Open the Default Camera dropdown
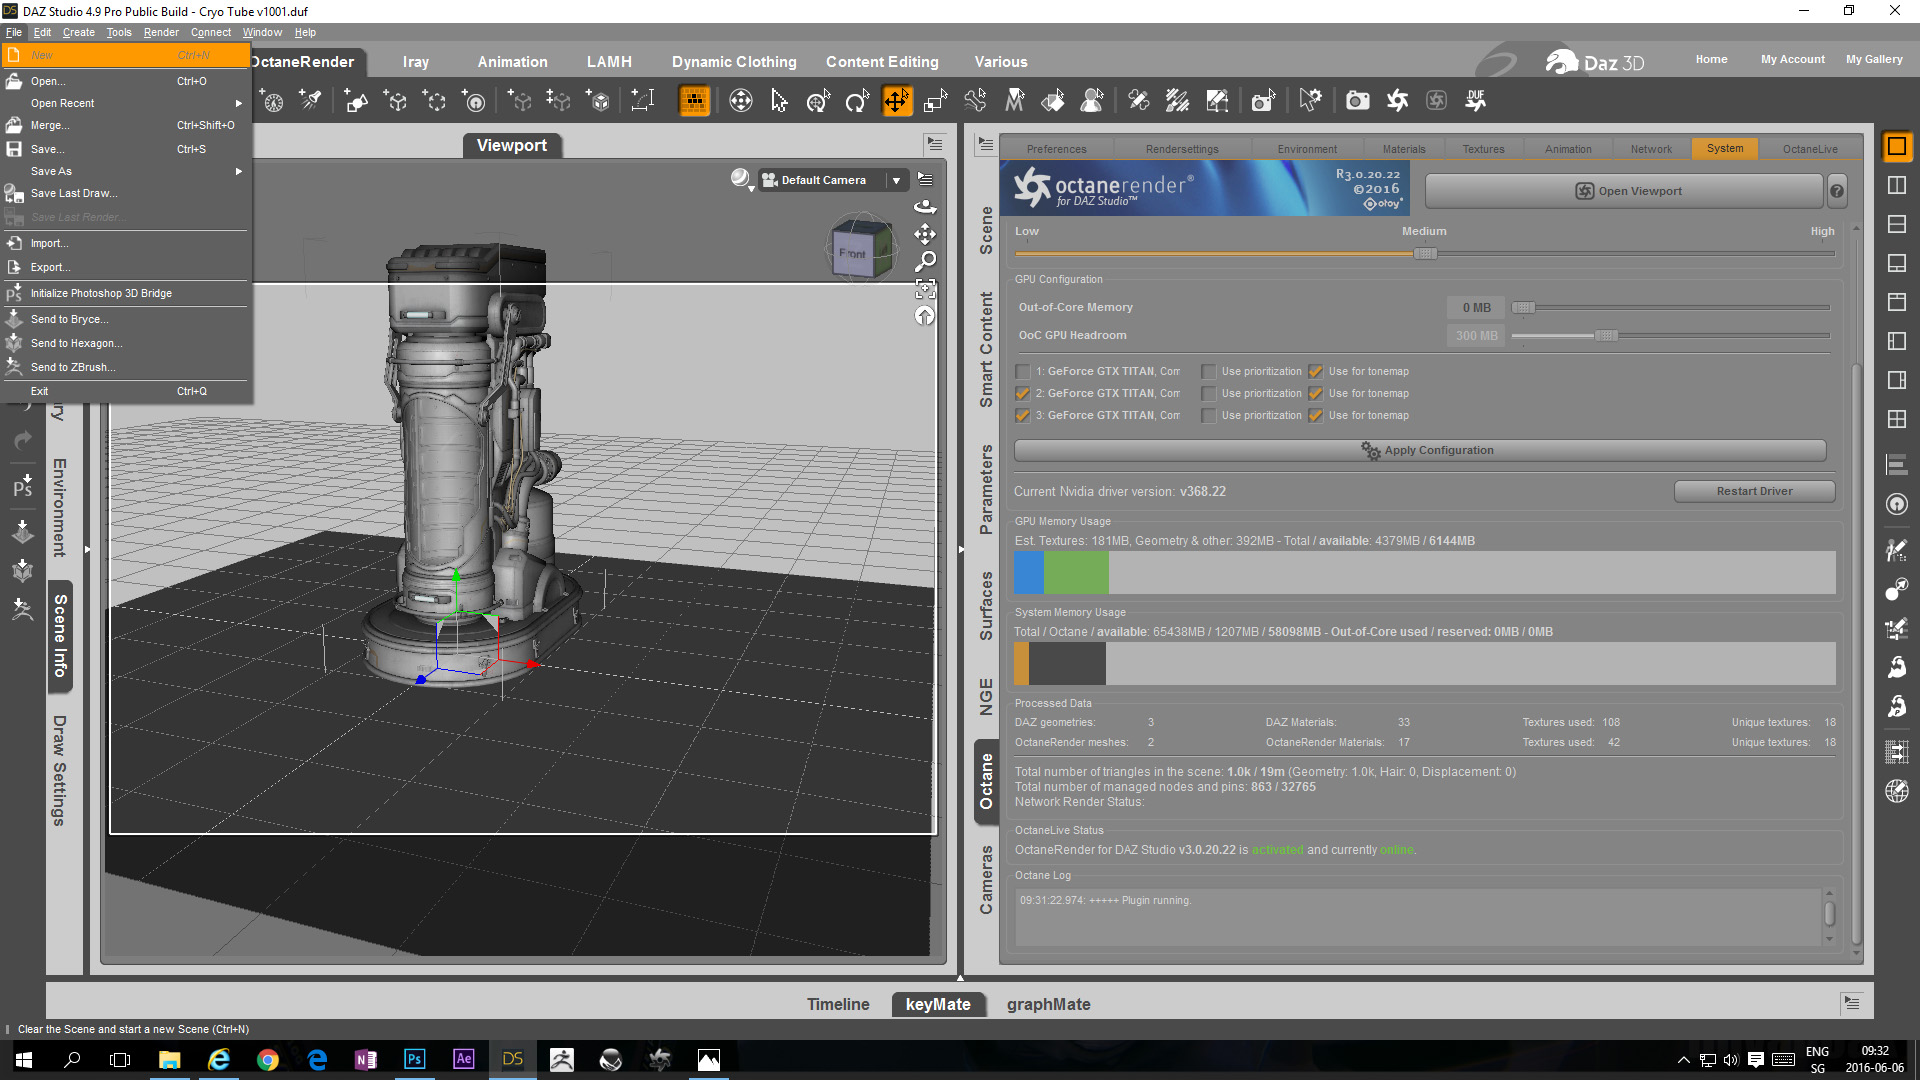Viewport: 1920px width, 1080px height. [896, 181]
